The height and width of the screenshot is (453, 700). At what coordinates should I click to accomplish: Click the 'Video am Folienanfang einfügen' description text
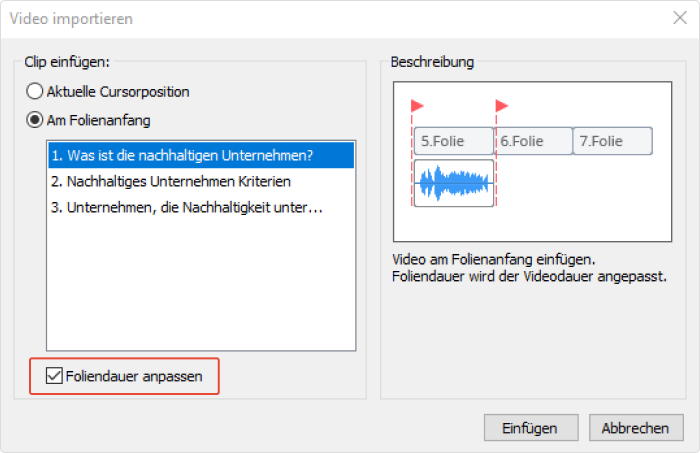494,259
